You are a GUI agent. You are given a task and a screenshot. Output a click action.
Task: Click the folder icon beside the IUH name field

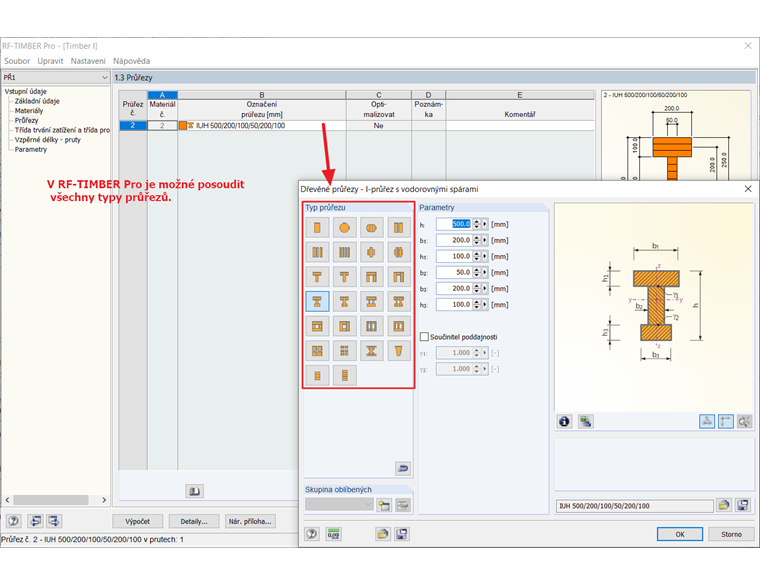click(x=724, y=506)
